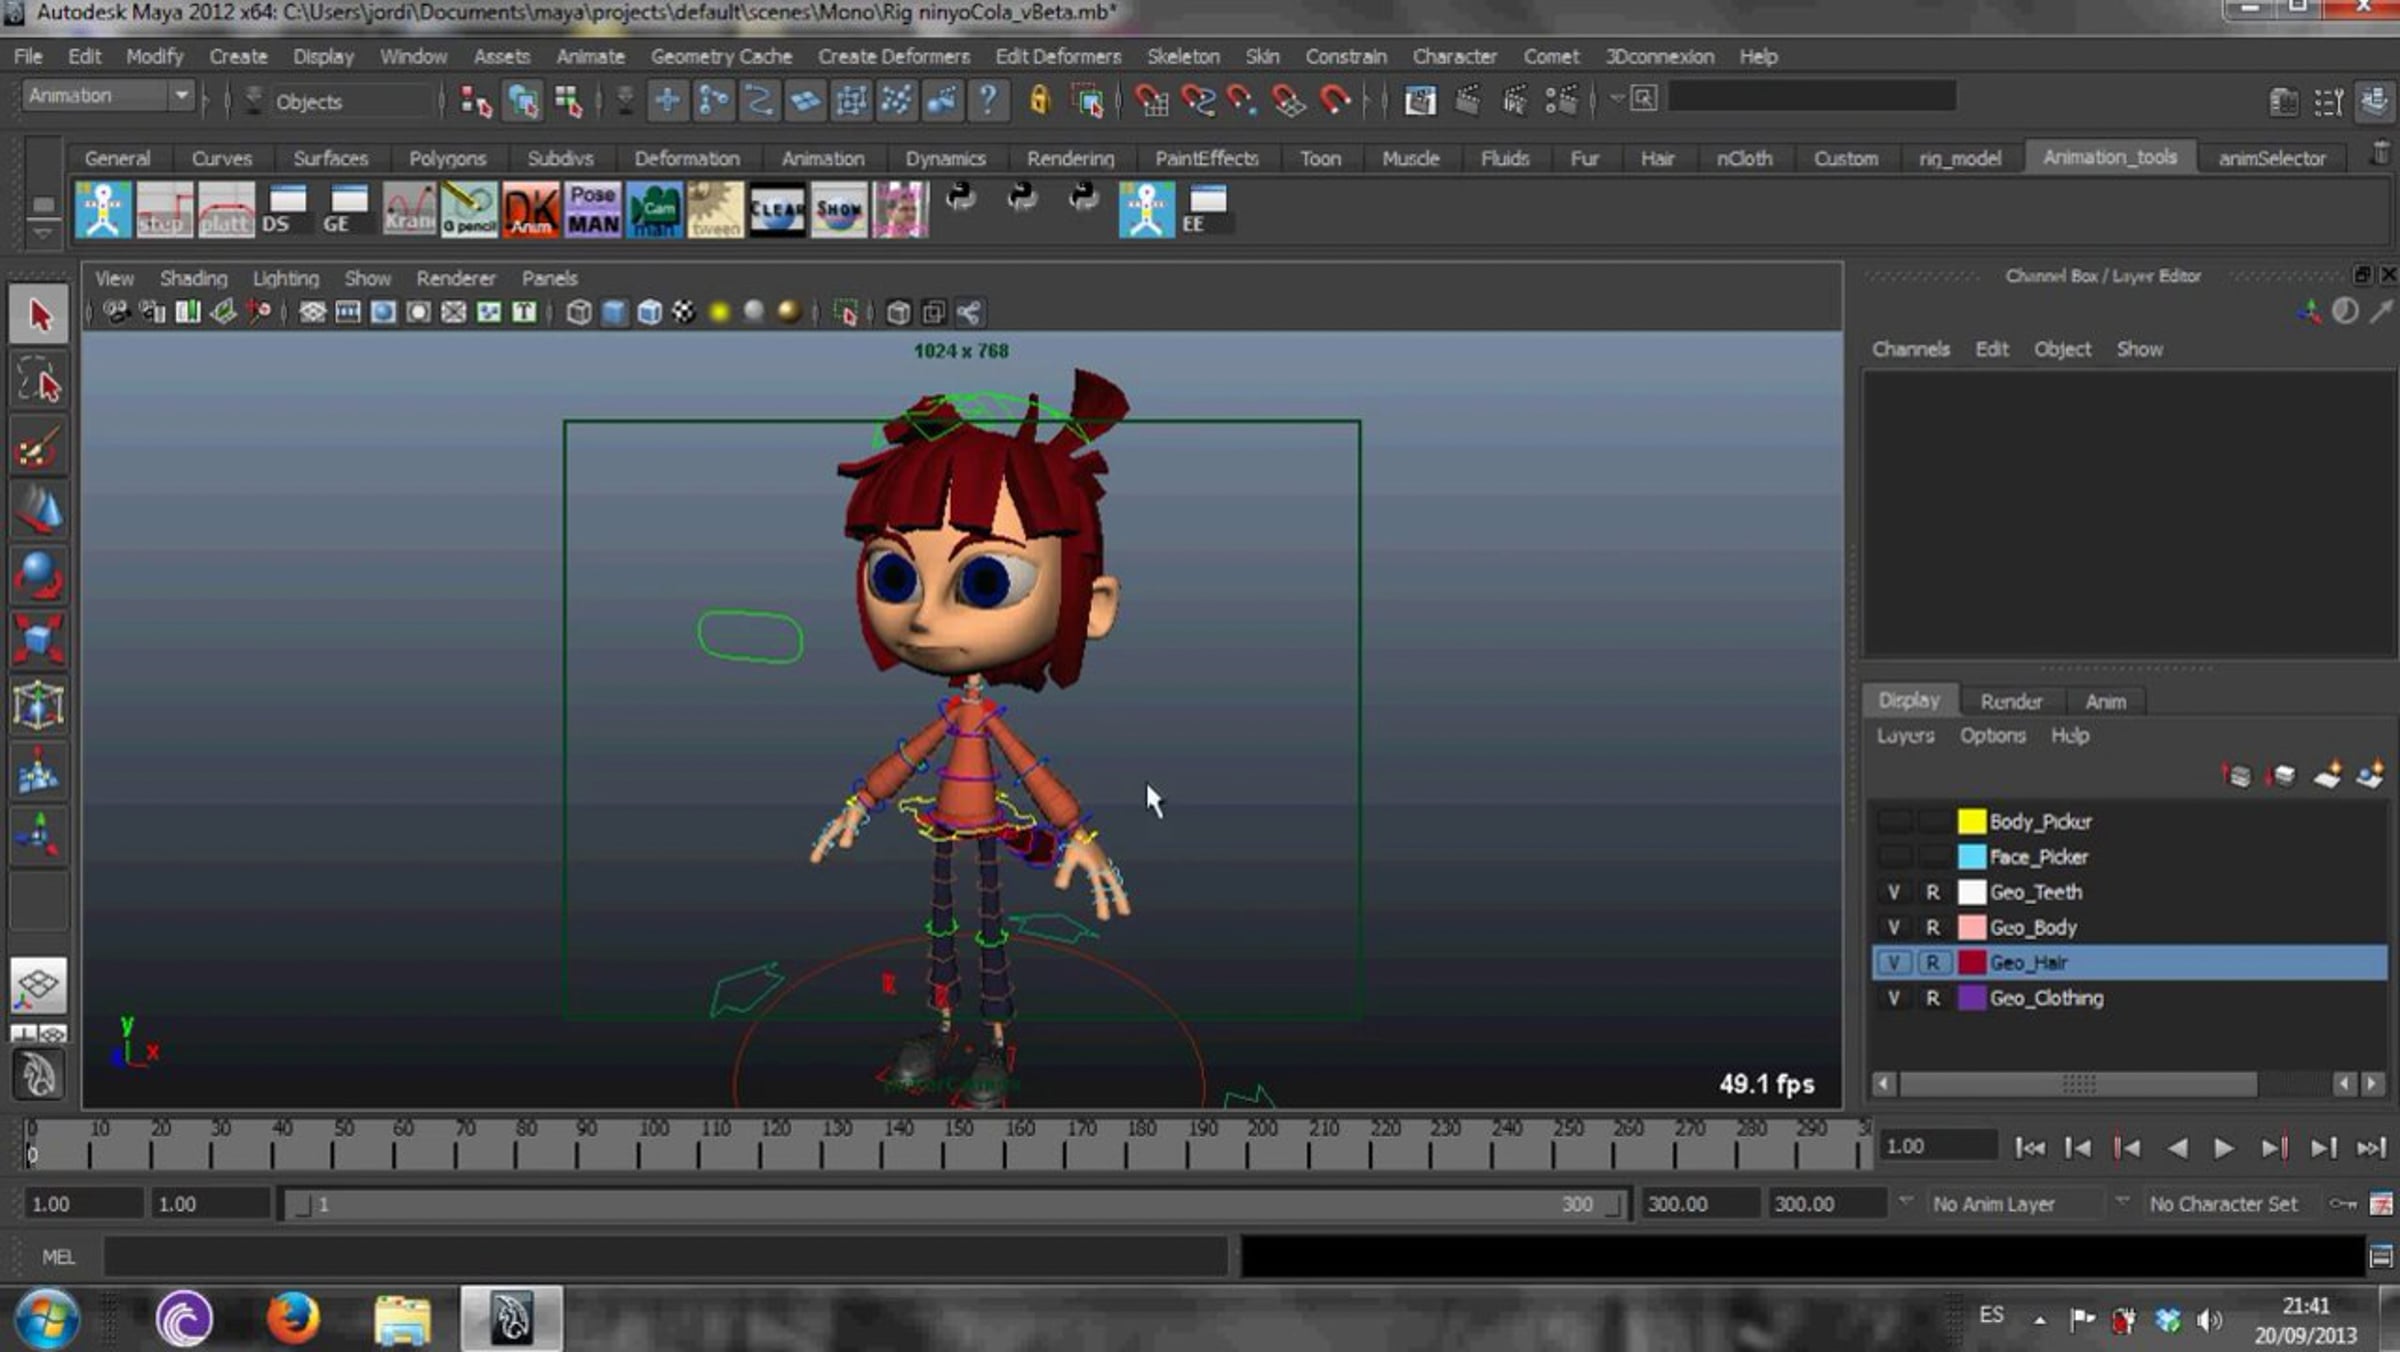Image resolution: width=2400 pixels, height=1352 pixels.
Task: Jump to end of playback range
Action: click(2371, 1148)
